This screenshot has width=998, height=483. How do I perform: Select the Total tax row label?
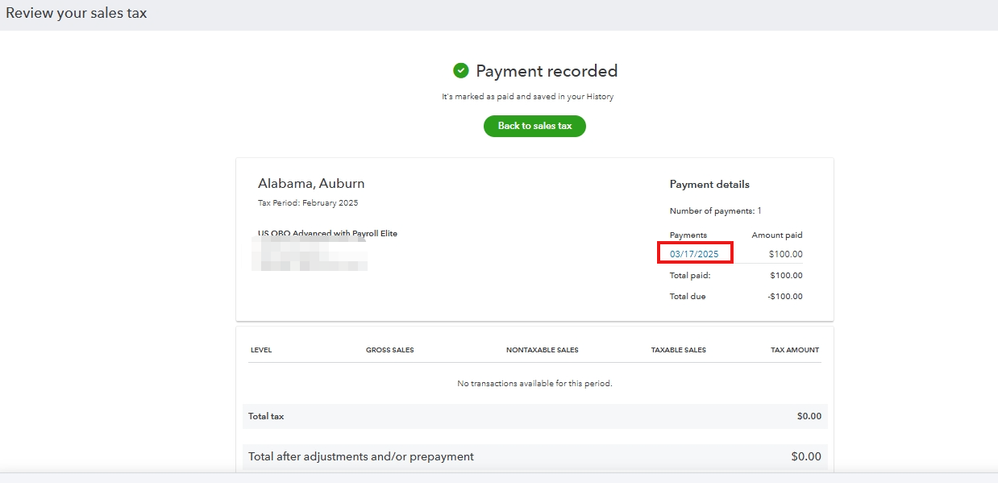(x=266, y=416)
